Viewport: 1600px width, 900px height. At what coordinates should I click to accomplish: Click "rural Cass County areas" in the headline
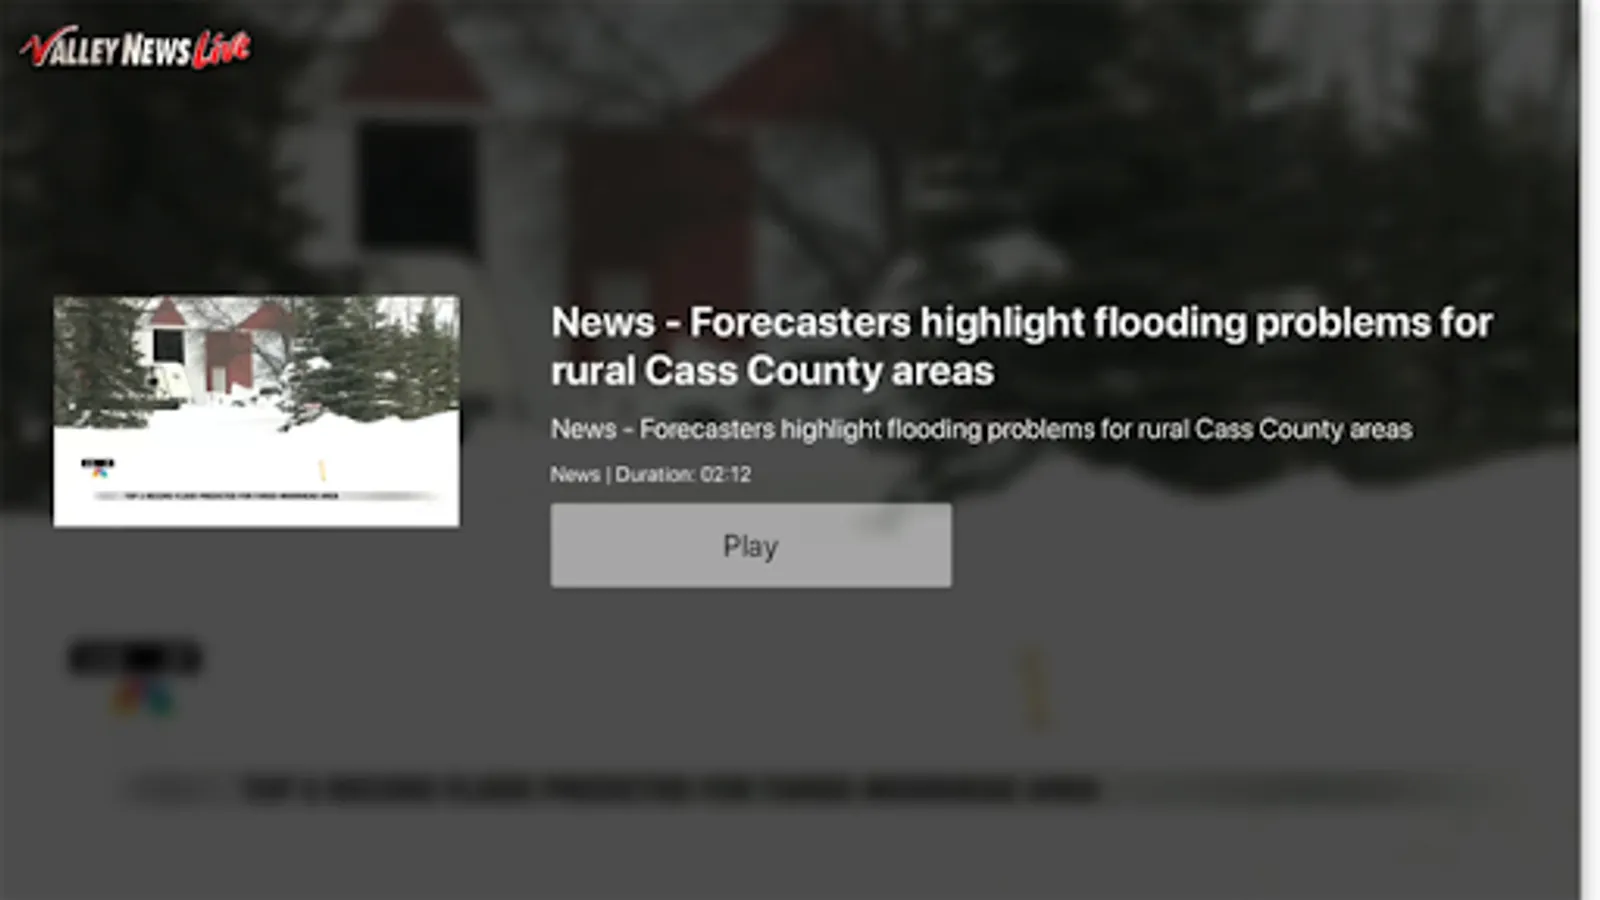772,371
